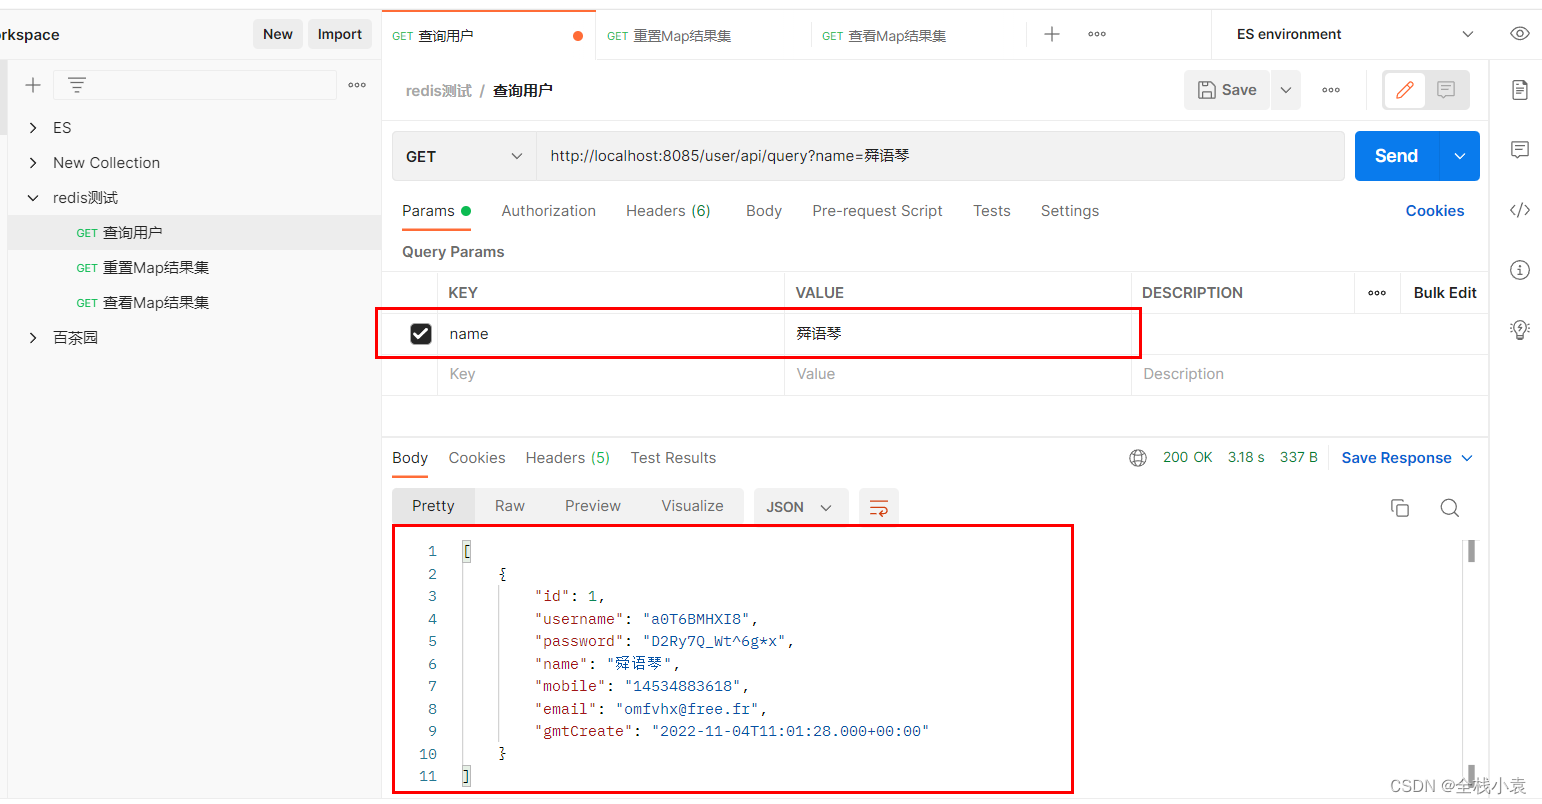The height and width of the screenshot is (804, 1542).
Task: Search response body with magnifier icon
Action: click(x=1449, y=508)
